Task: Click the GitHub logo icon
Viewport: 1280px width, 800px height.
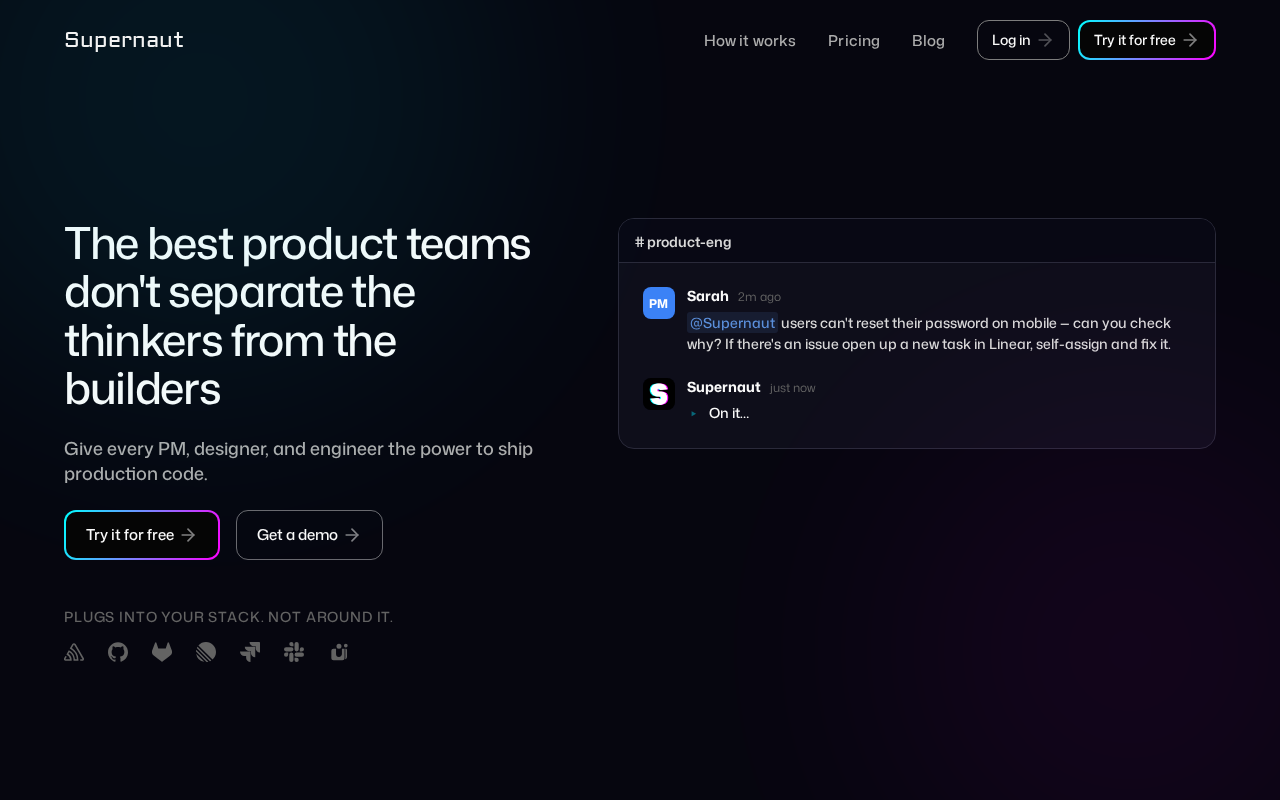Action: pos(118,652)
